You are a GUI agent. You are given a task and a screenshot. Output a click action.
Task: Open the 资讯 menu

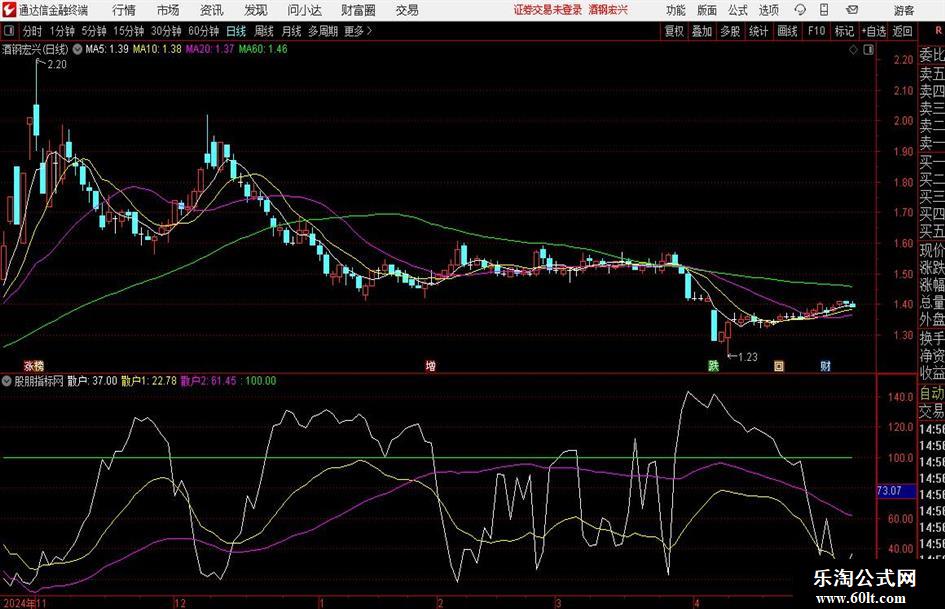click(x=212, y=10)
